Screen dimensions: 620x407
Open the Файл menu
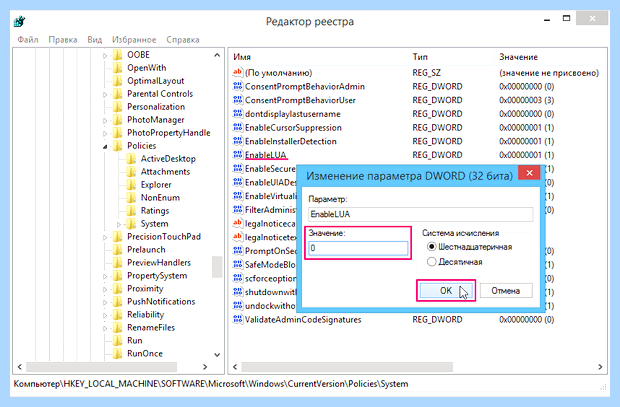click(x=28, y=40)
